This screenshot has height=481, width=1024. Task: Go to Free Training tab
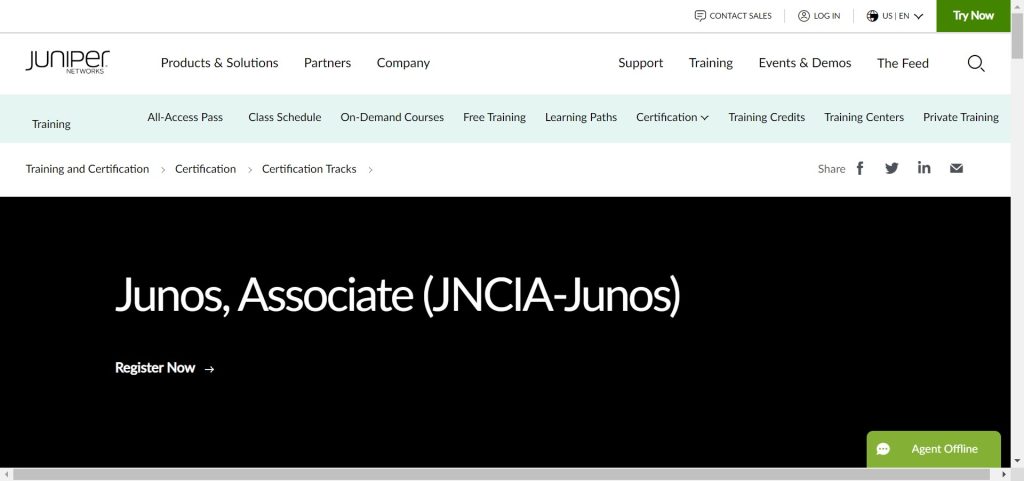[x=494, y=117]
